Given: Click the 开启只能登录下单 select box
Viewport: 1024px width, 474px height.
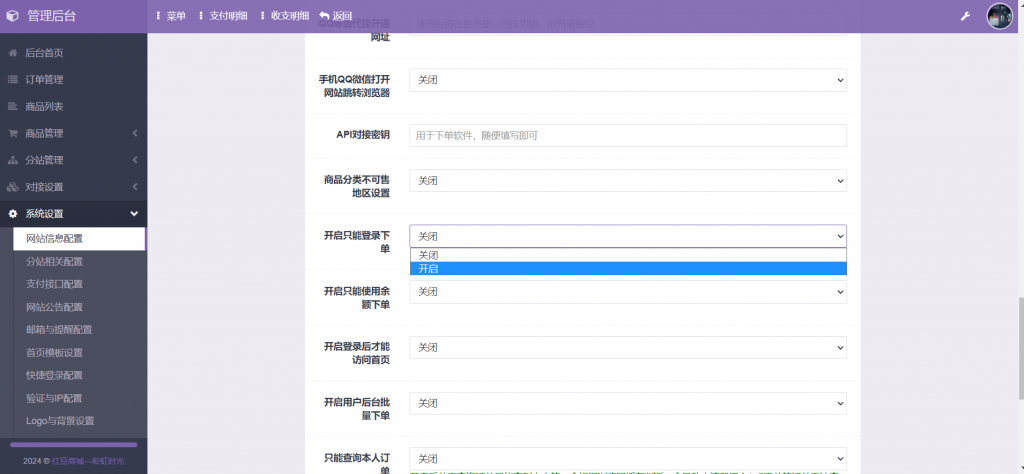Looking at the screenshot, I should [628, 236].
